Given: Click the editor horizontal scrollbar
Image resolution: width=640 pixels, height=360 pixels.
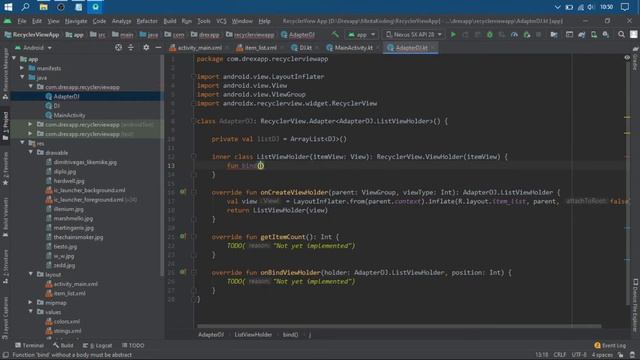Looking at the screenshot, I should (x=399, y=326).
